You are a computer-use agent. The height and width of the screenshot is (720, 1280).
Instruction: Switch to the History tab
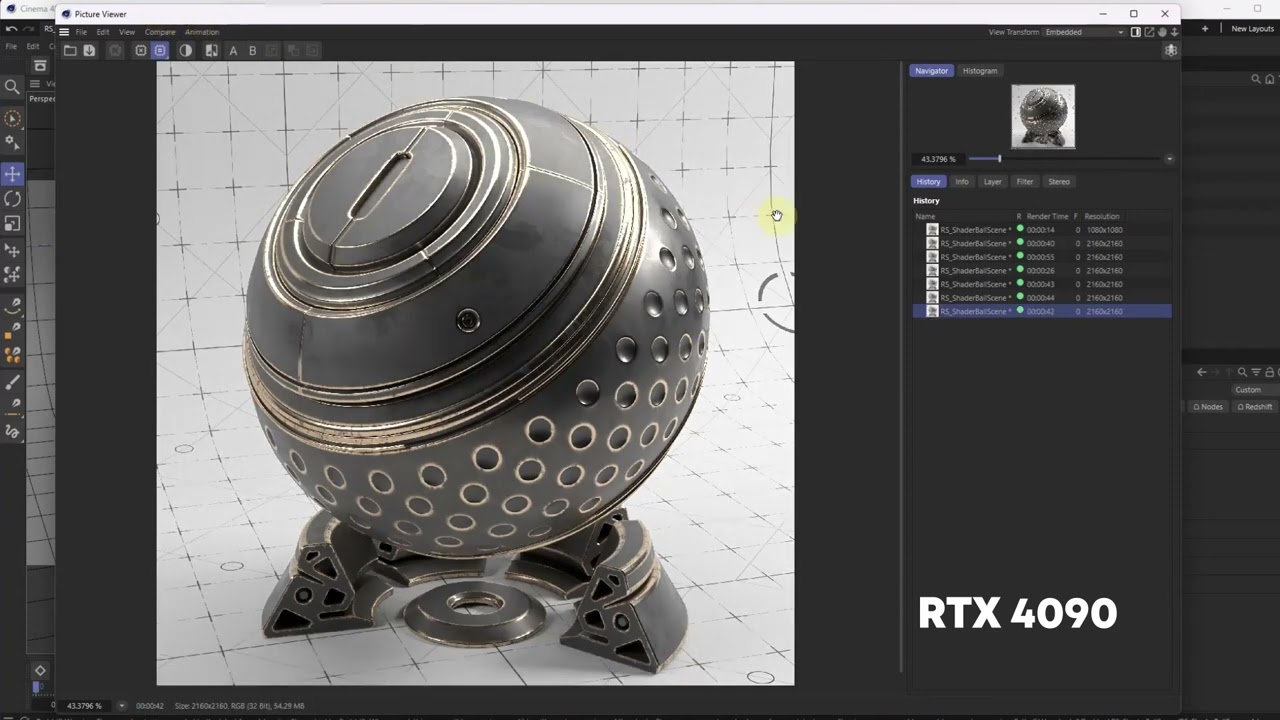tap(928, 182)
